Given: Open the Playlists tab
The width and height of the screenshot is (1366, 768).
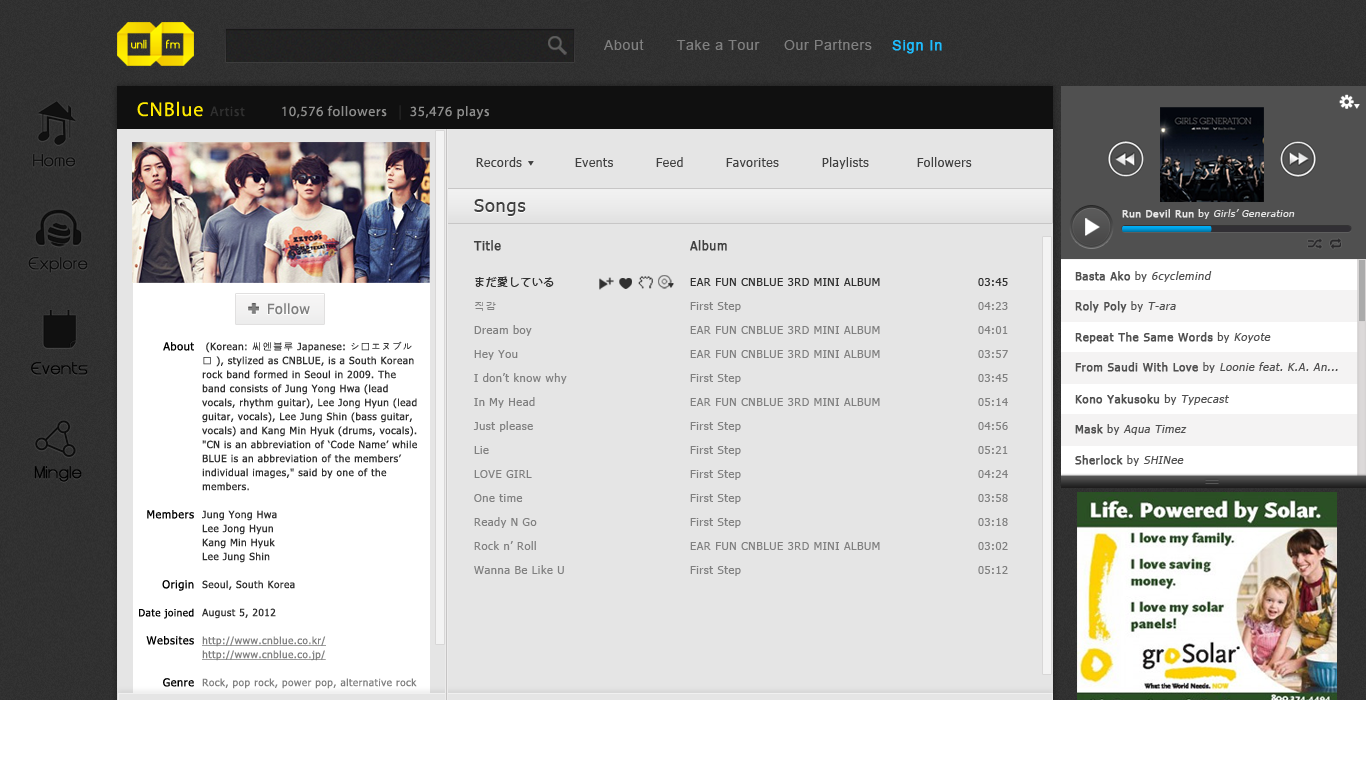Looking at the screenshot, I should pyautogui.click(x=845, y=163).
